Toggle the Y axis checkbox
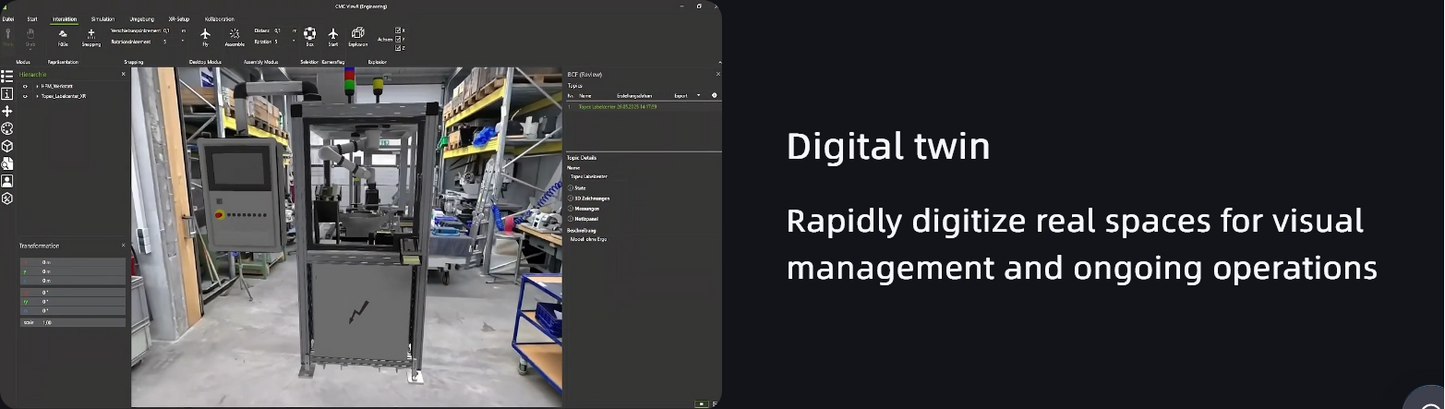This screenshot has height=409, width=1445. coord(399,39)
